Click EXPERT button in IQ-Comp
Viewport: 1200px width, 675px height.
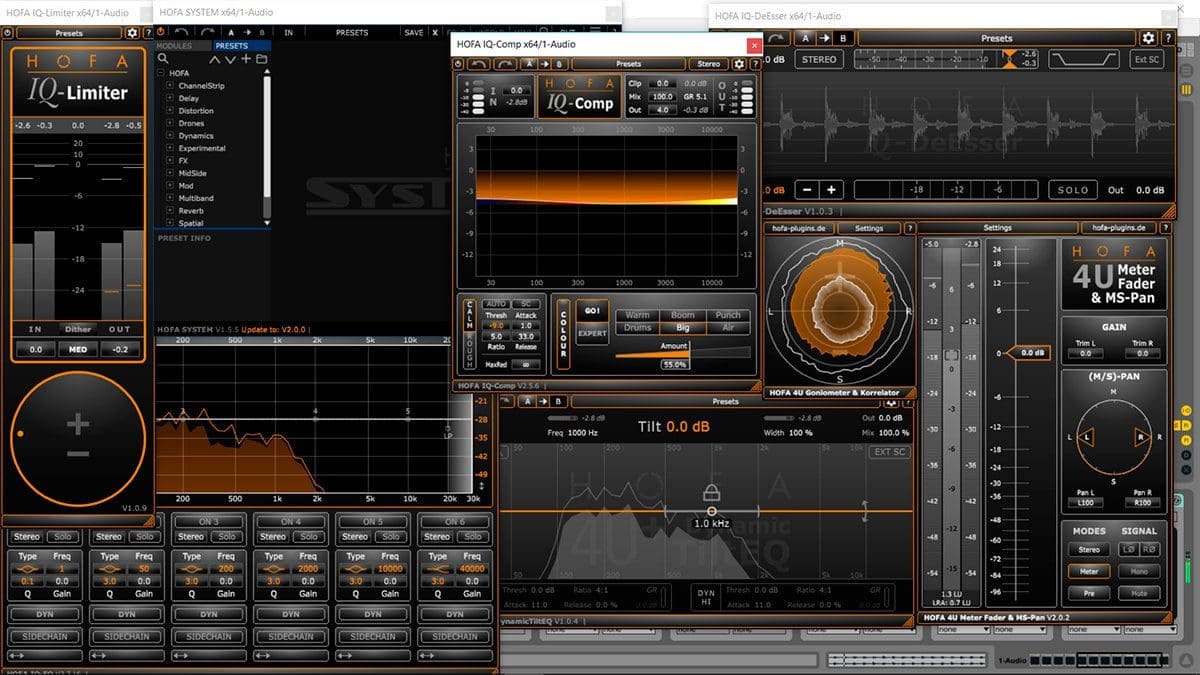tap(592, 334)
